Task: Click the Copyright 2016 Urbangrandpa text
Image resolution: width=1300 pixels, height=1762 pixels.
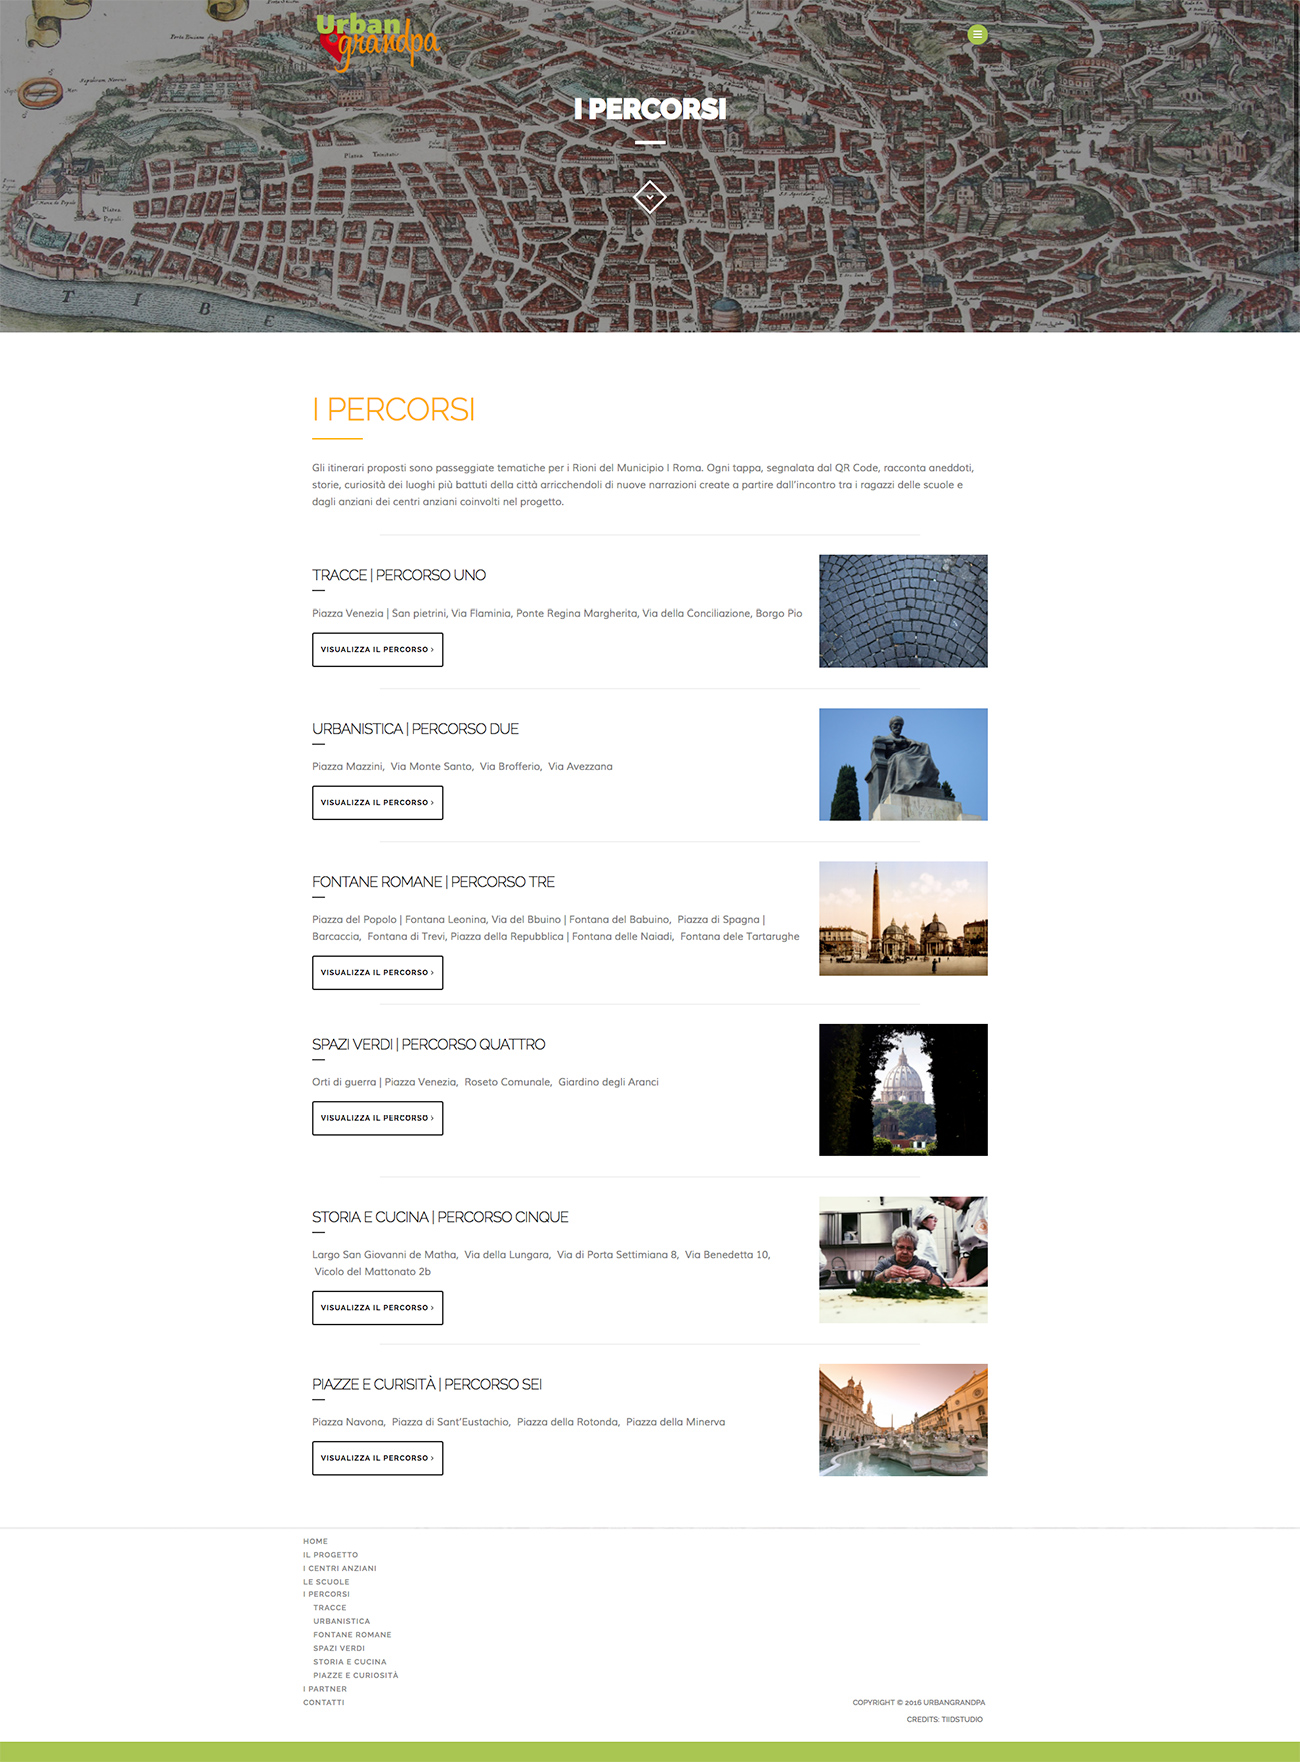Action: pyautogui.click(x=919, y=1702)
